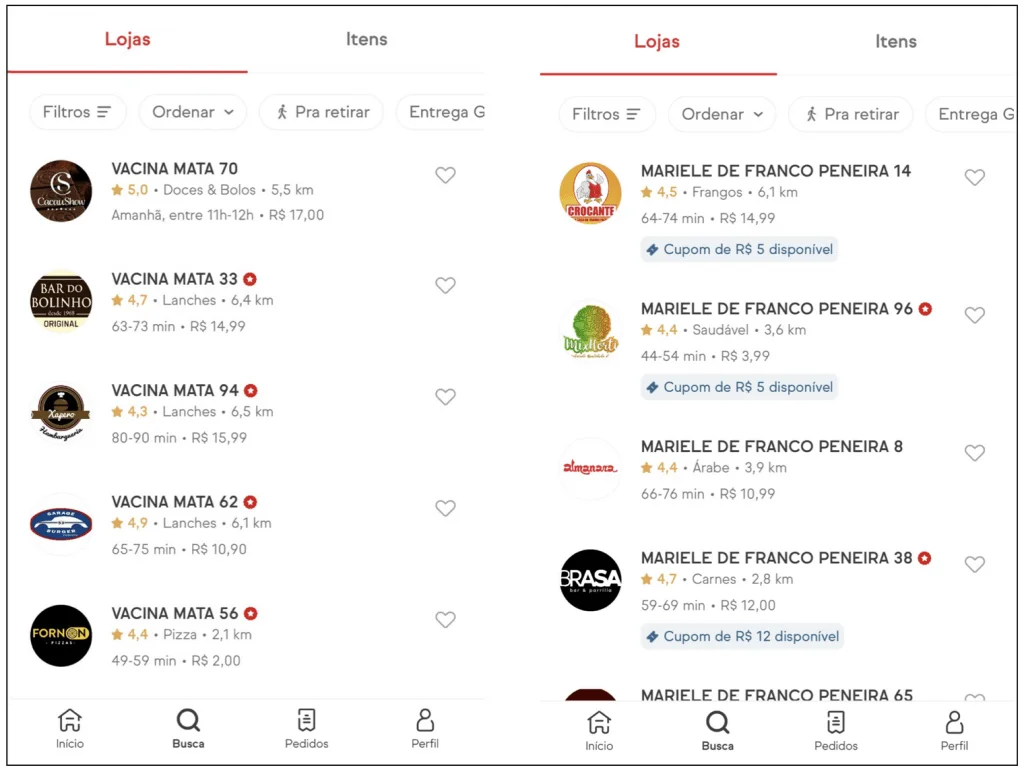This screenshot has width=1024, height=772.
Task: Click super restaurant badge next to VACINA MATA 33
Action: click(x=250, y=279)
